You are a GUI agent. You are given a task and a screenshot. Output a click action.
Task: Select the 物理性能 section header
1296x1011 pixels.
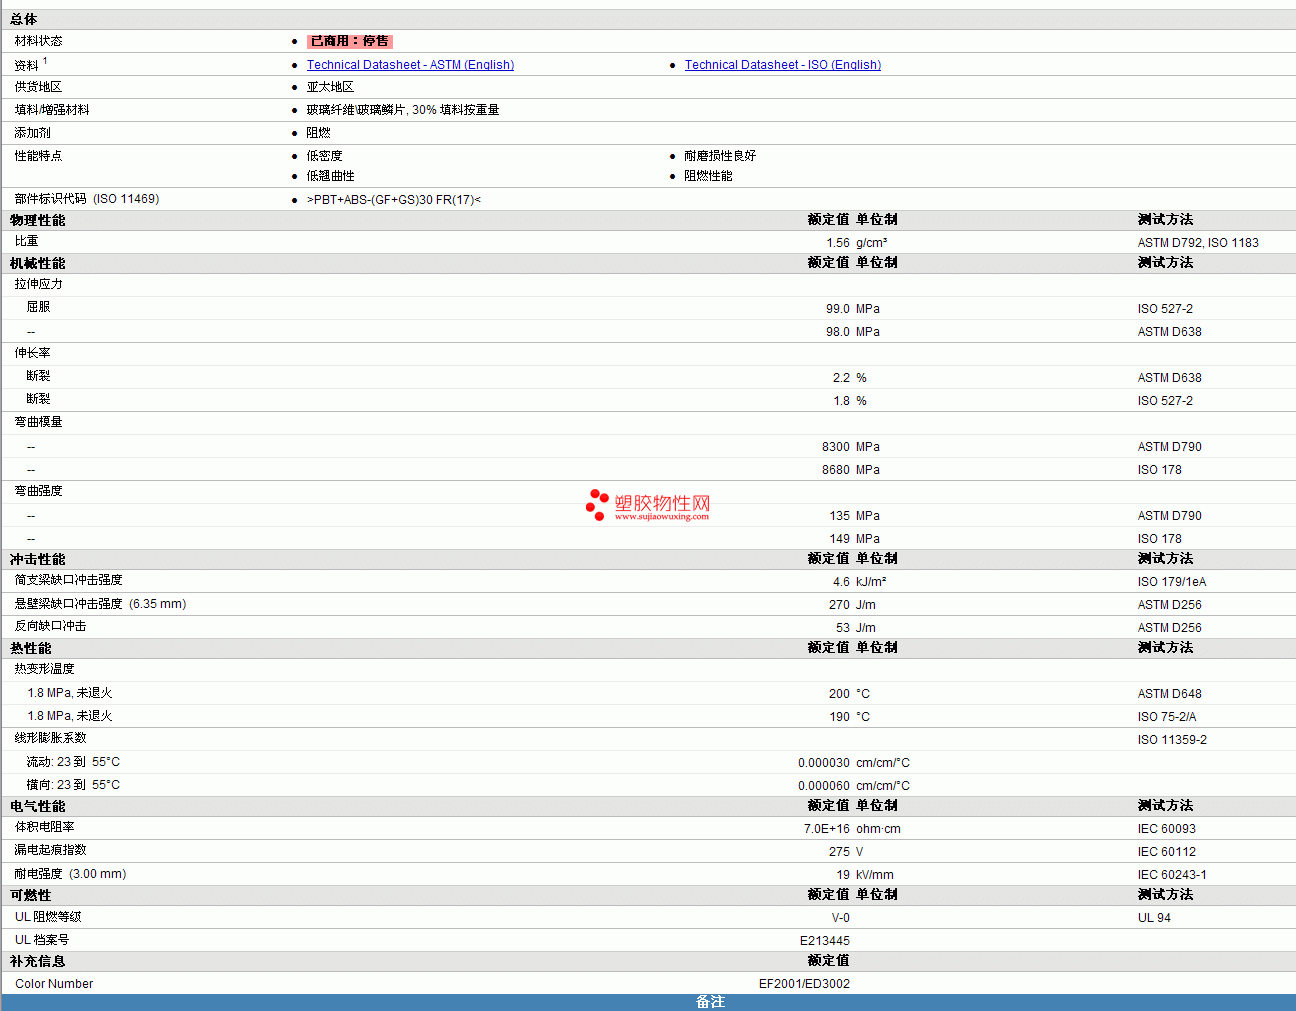pyautogui.click(x=38, y=220)
